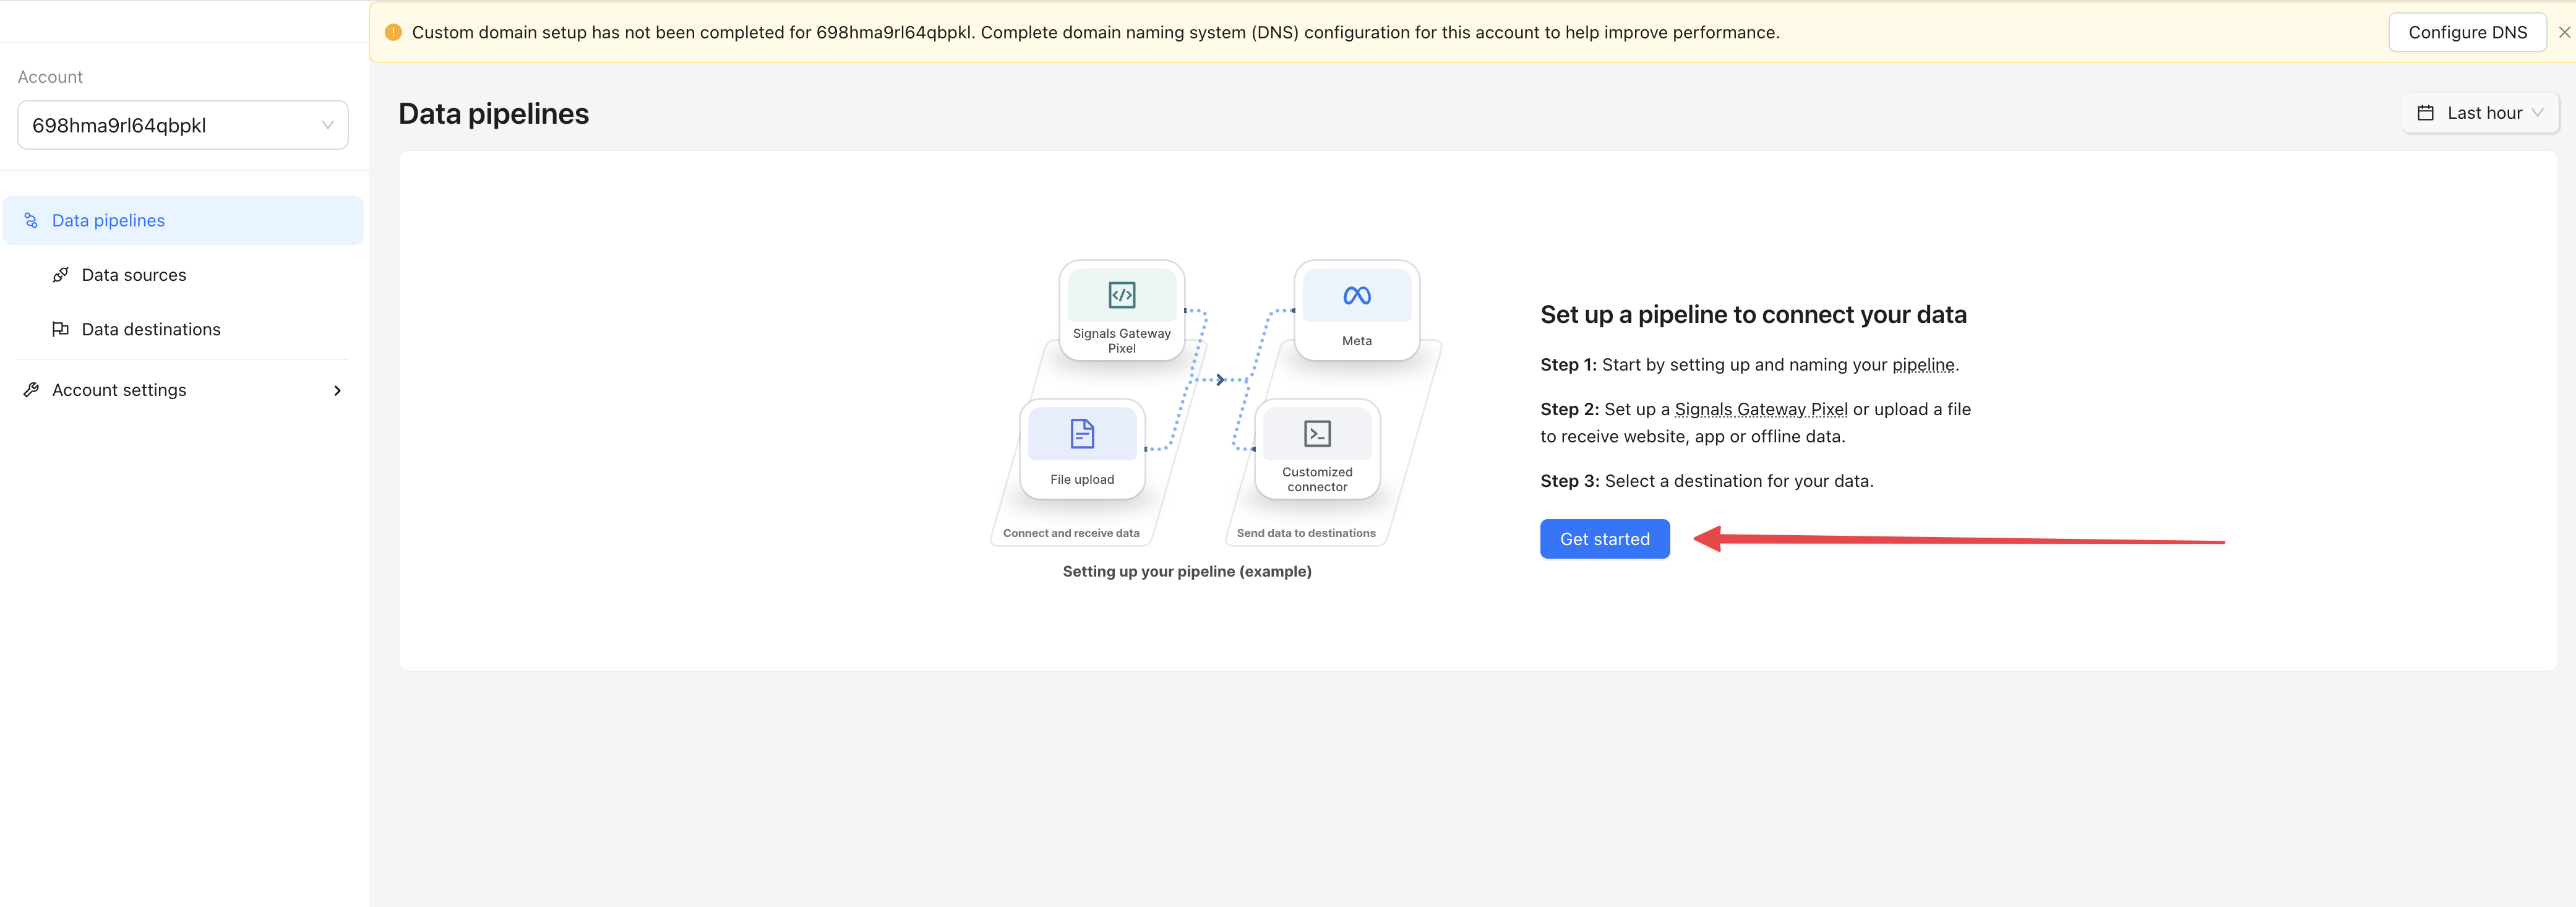
Task: Click the underlined pipeline term in Step 1
Action: point(1922,365)
